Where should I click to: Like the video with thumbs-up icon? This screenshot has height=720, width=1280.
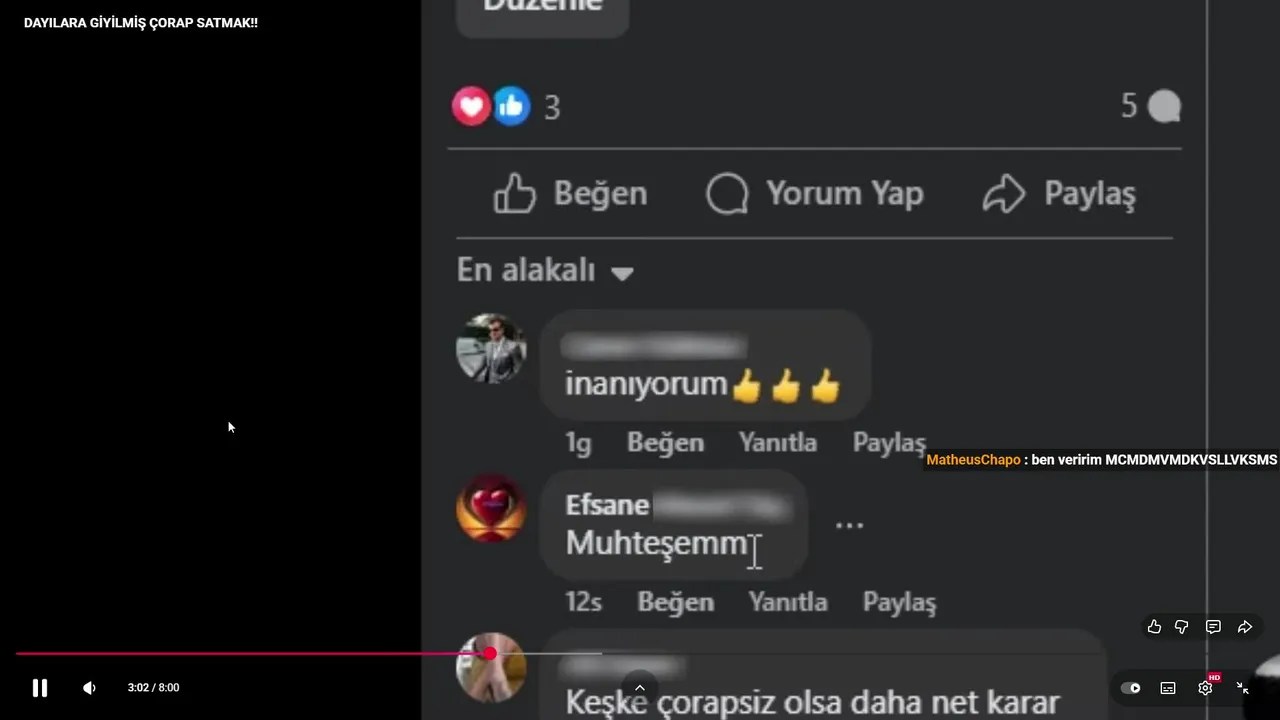pos(1154,627)
